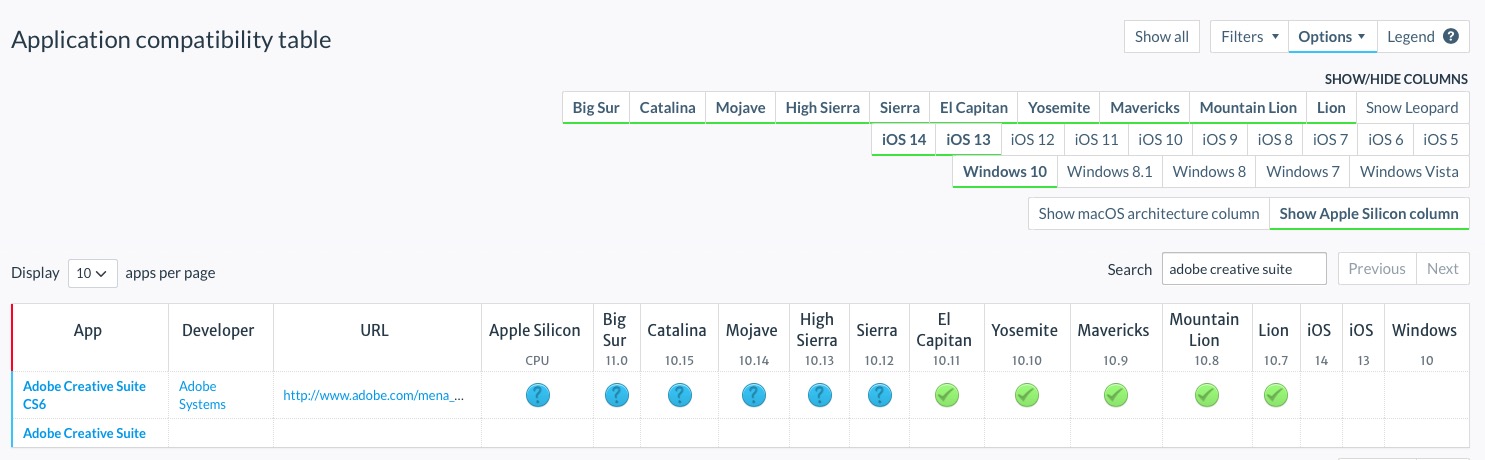The height and width of the screenshot is (460, 1485).
Task: Hide the Windows 10 column
Action: click(1004, 171)
